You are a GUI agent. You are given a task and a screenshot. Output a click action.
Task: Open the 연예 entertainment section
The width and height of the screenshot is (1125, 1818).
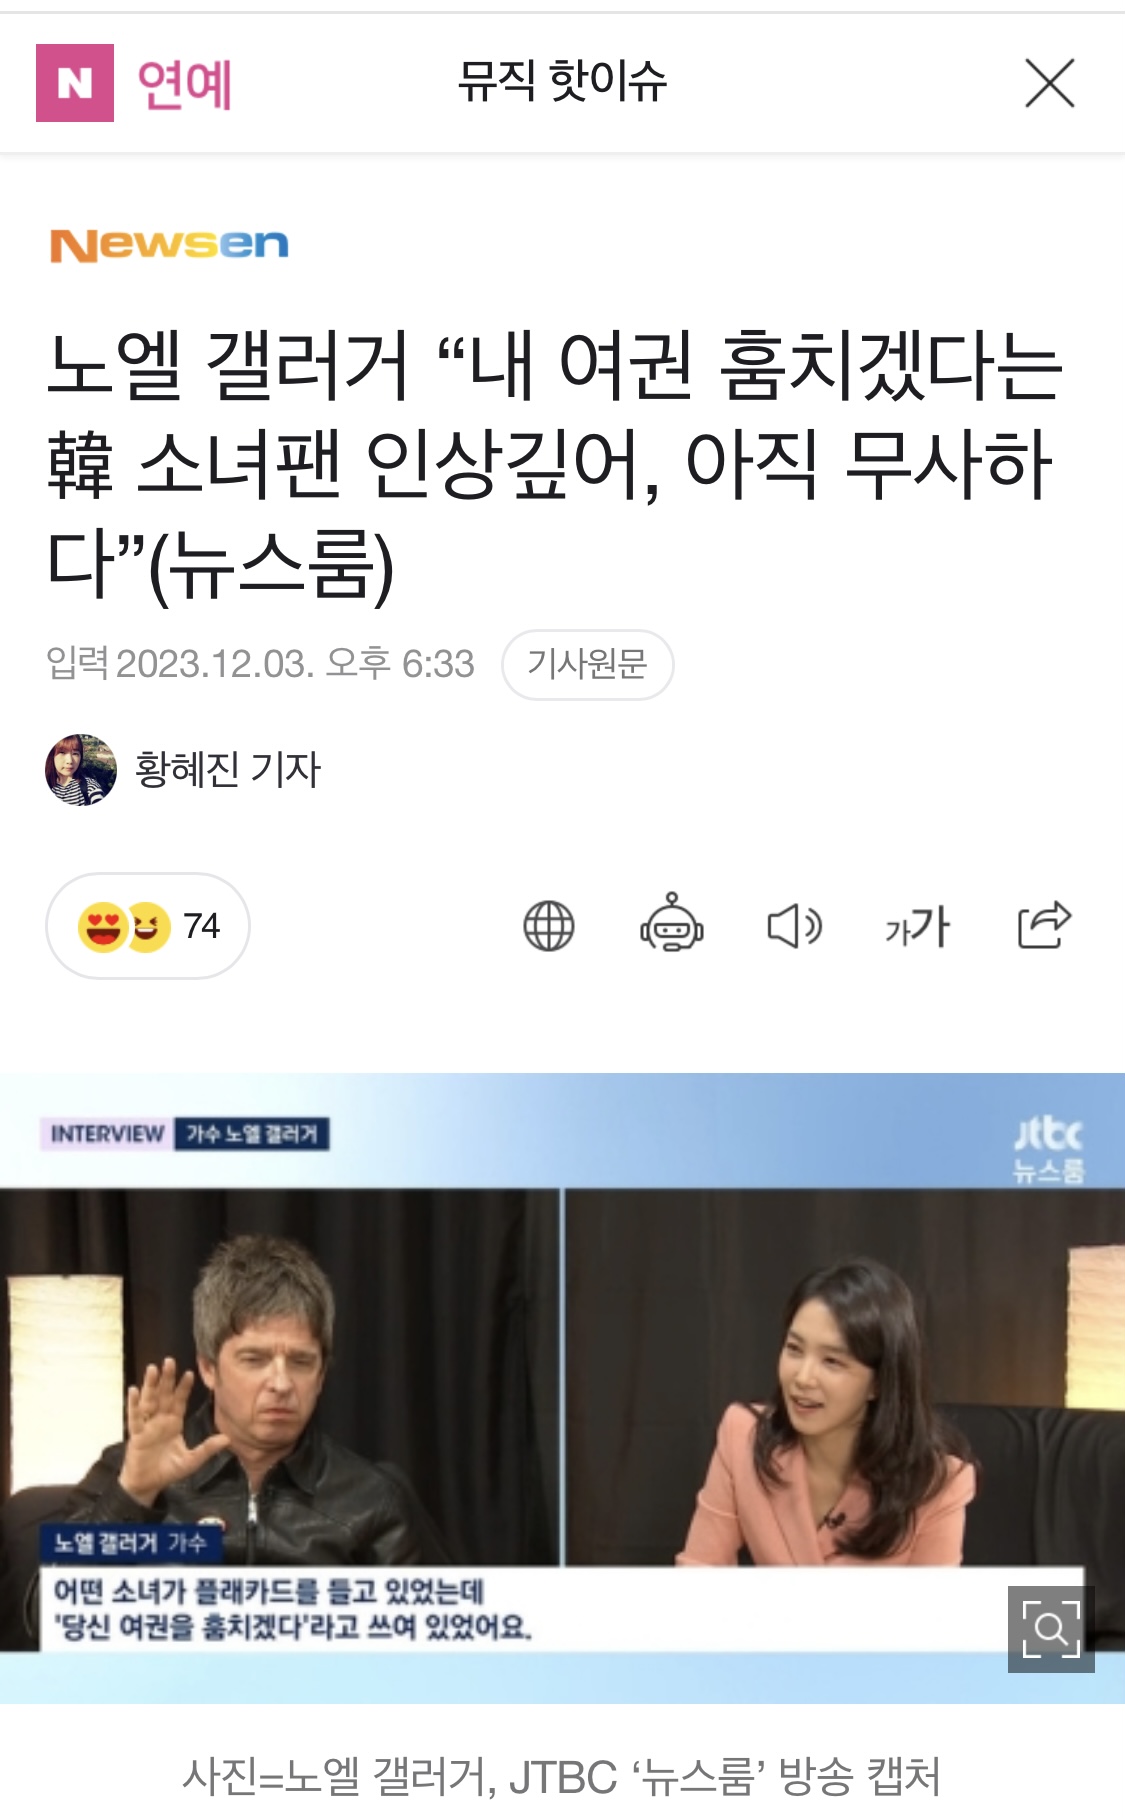[x=185, y=84]
